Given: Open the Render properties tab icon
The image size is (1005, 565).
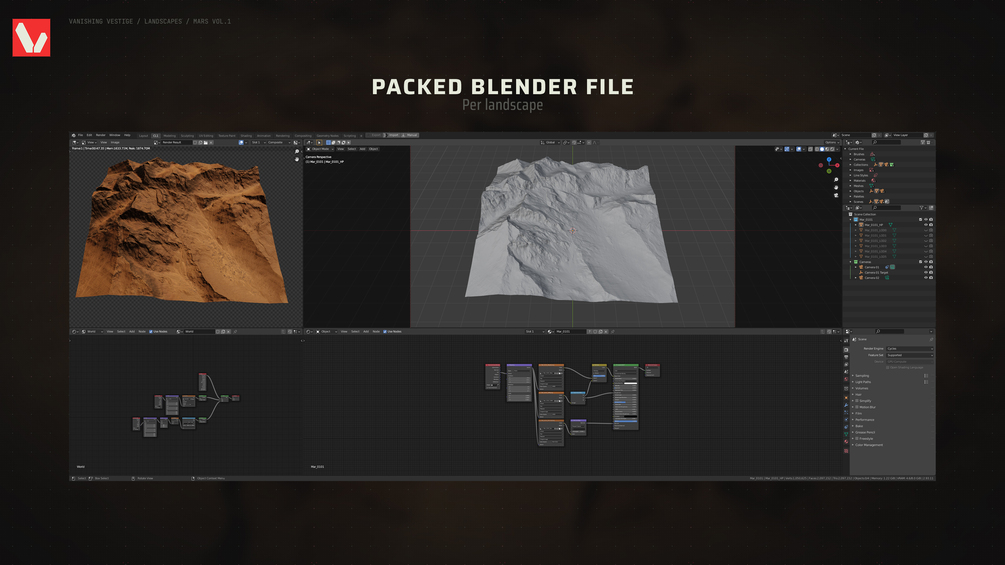Looking at the screenshot, I should tap(846, 350).
